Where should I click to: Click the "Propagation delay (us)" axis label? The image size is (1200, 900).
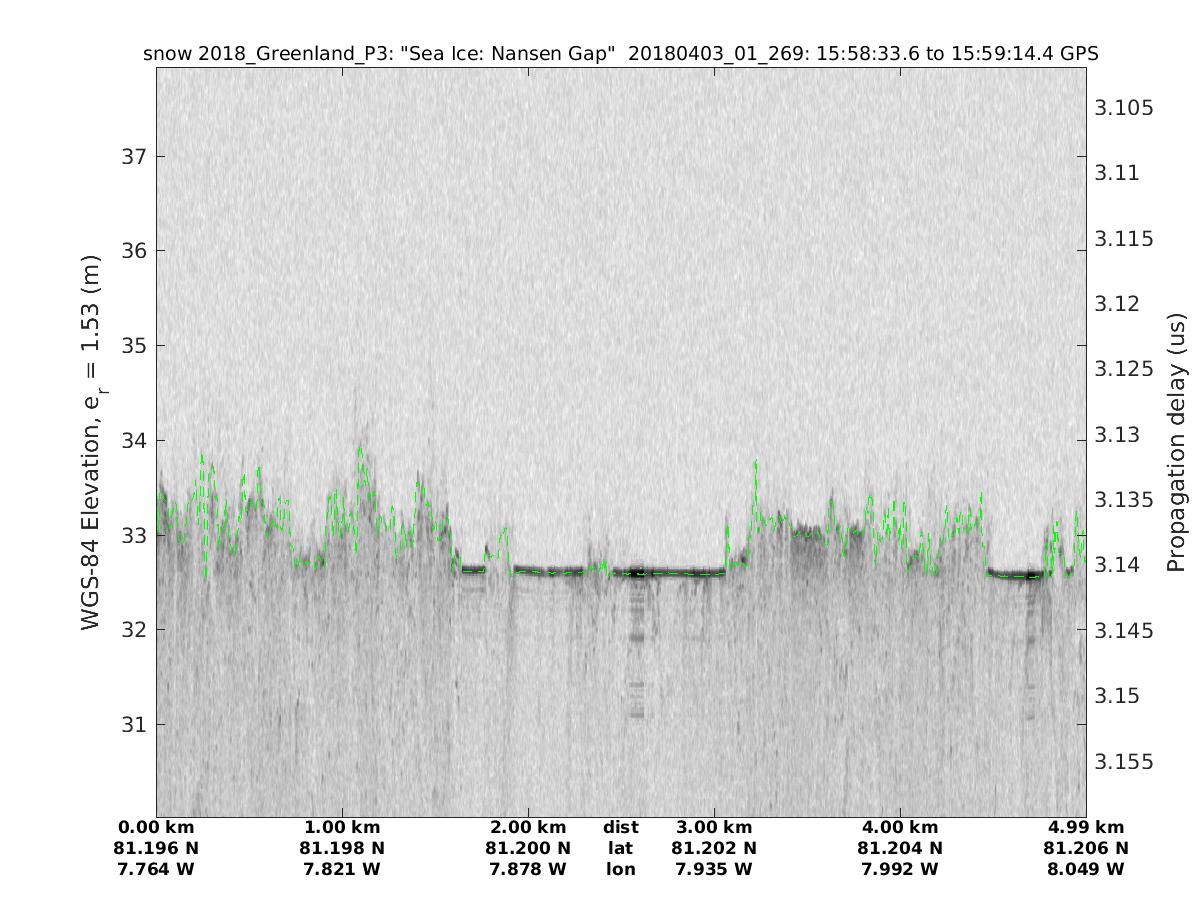click(x=1176, y=442)
